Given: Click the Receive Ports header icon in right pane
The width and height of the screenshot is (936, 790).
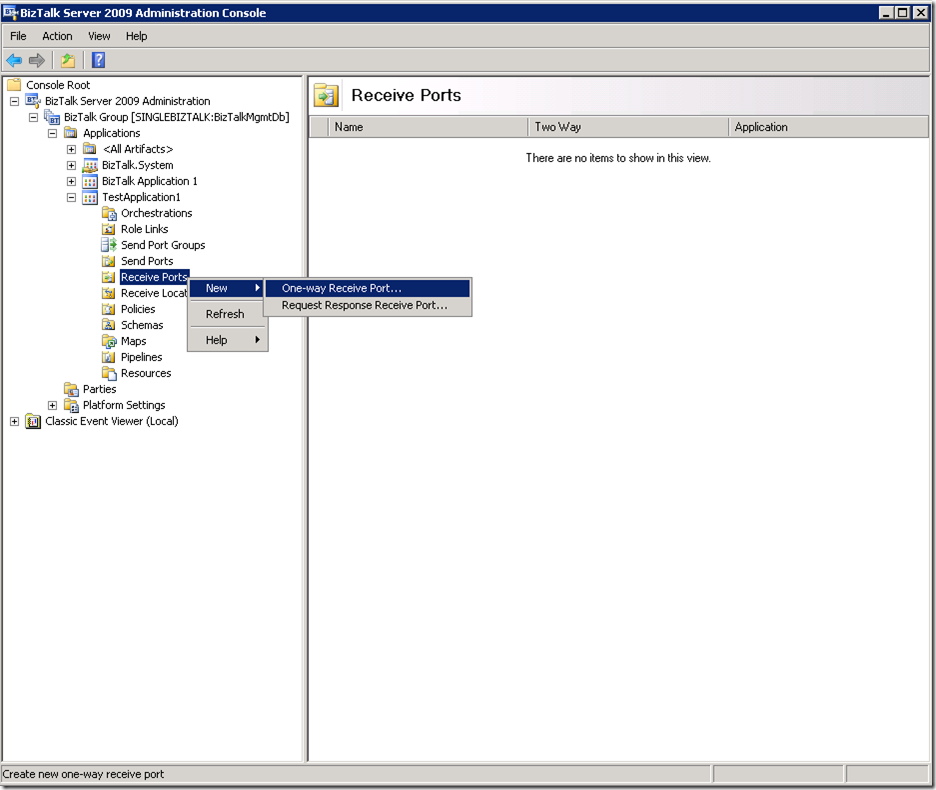Looking at the screenshot, I should 326,96.
